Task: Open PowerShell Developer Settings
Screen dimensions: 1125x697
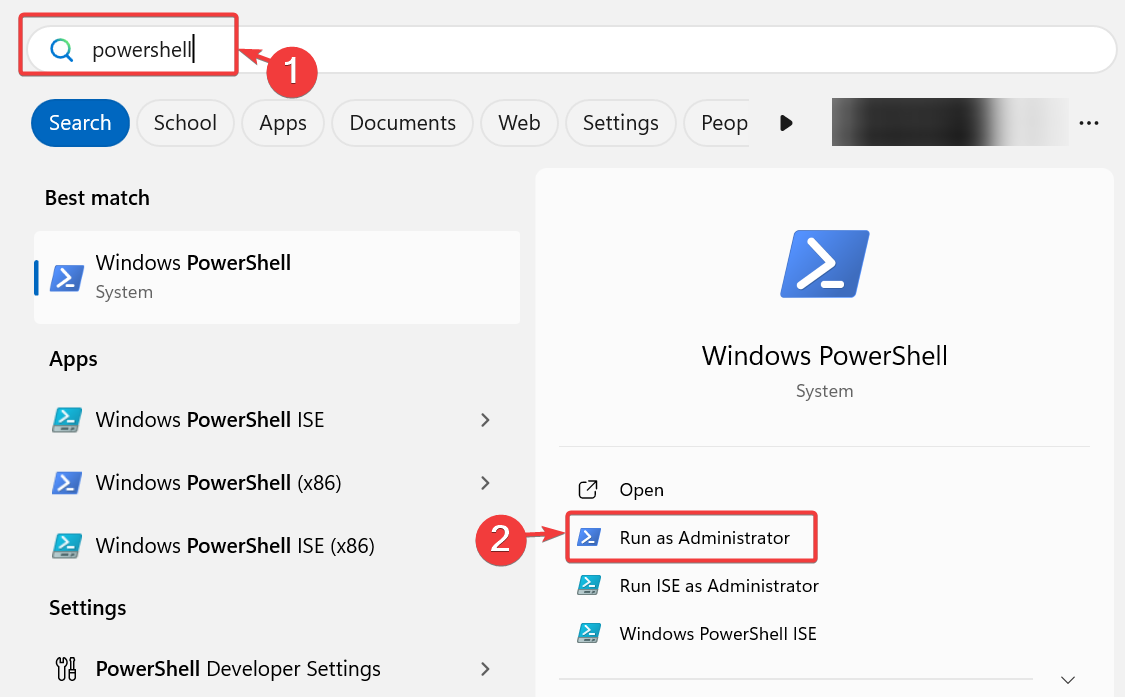Action: [x=237, y=668]
